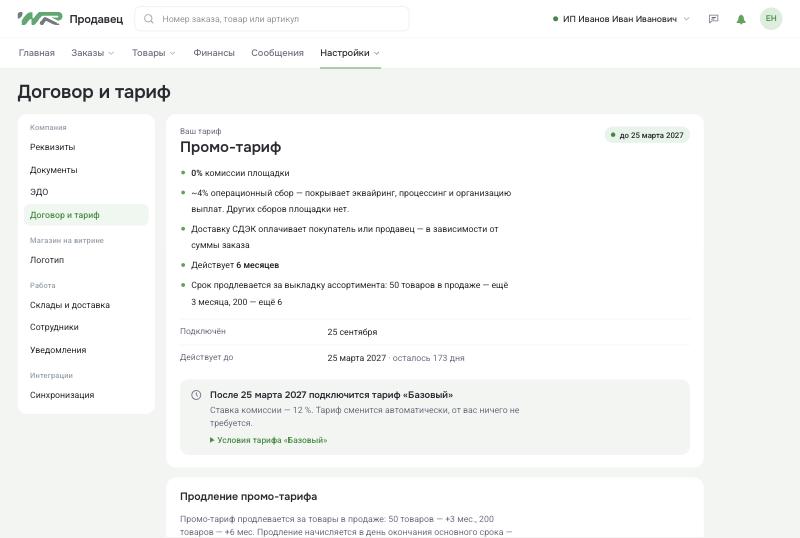The image size is (800, 538).
Task: Open Документы in the sidebar
Action: 86,170
